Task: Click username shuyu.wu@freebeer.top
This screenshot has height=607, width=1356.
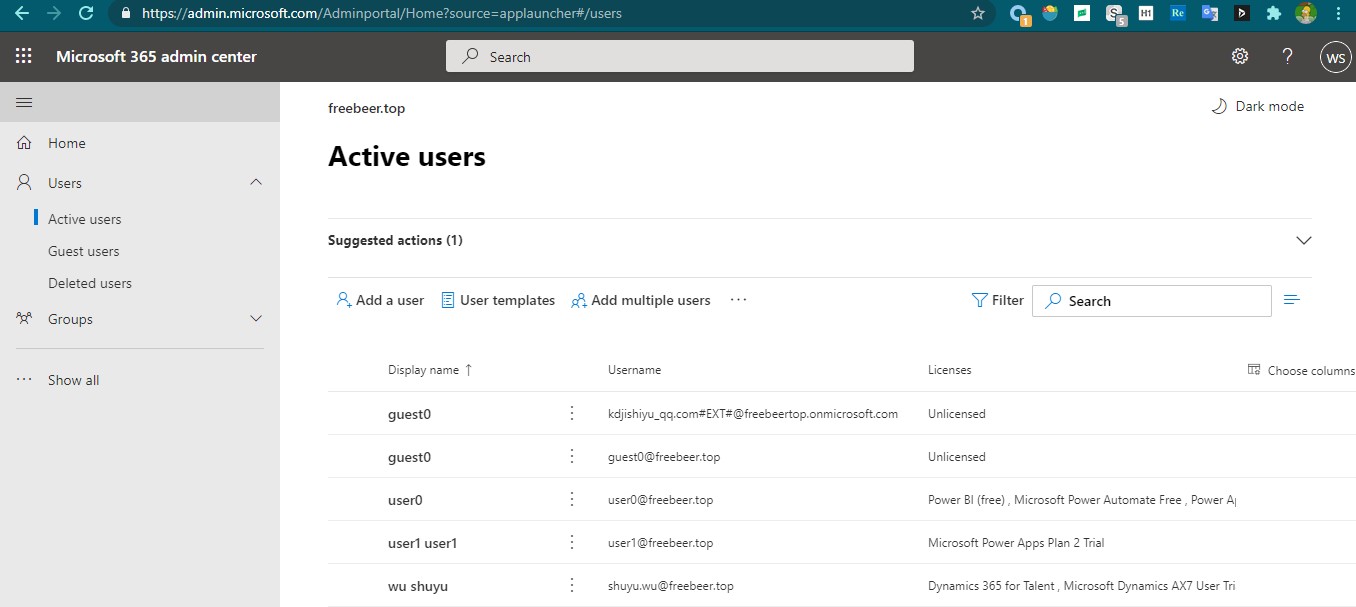Action: point(671,586)
